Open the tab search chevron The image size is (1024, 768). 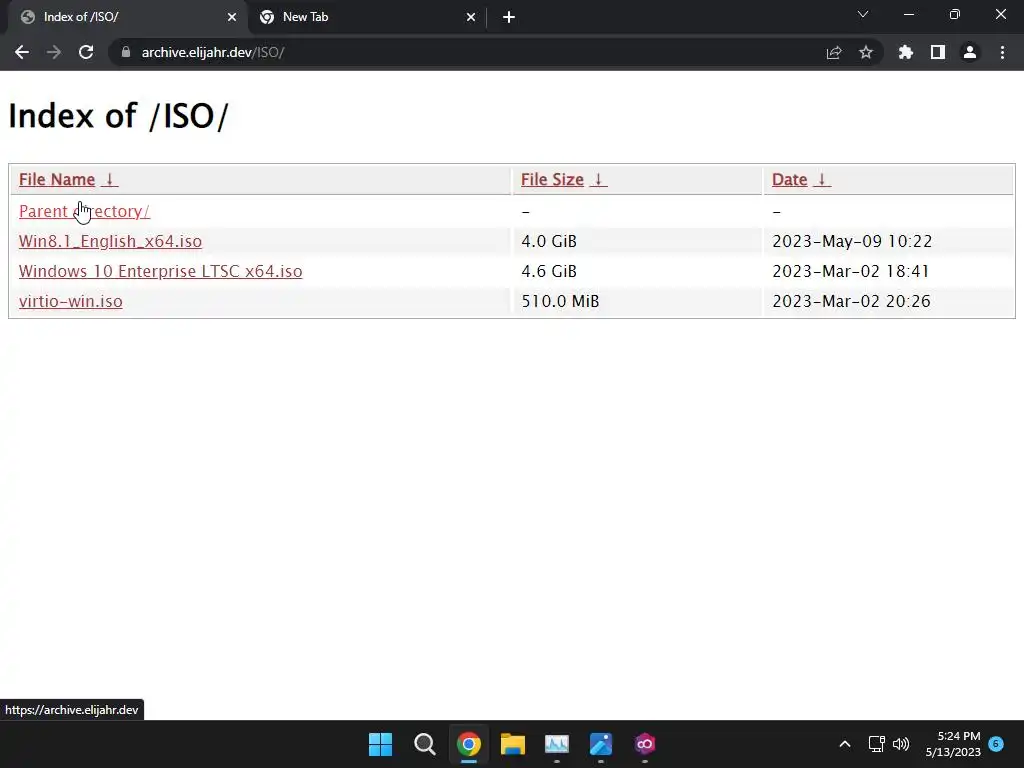coord(863,14)
